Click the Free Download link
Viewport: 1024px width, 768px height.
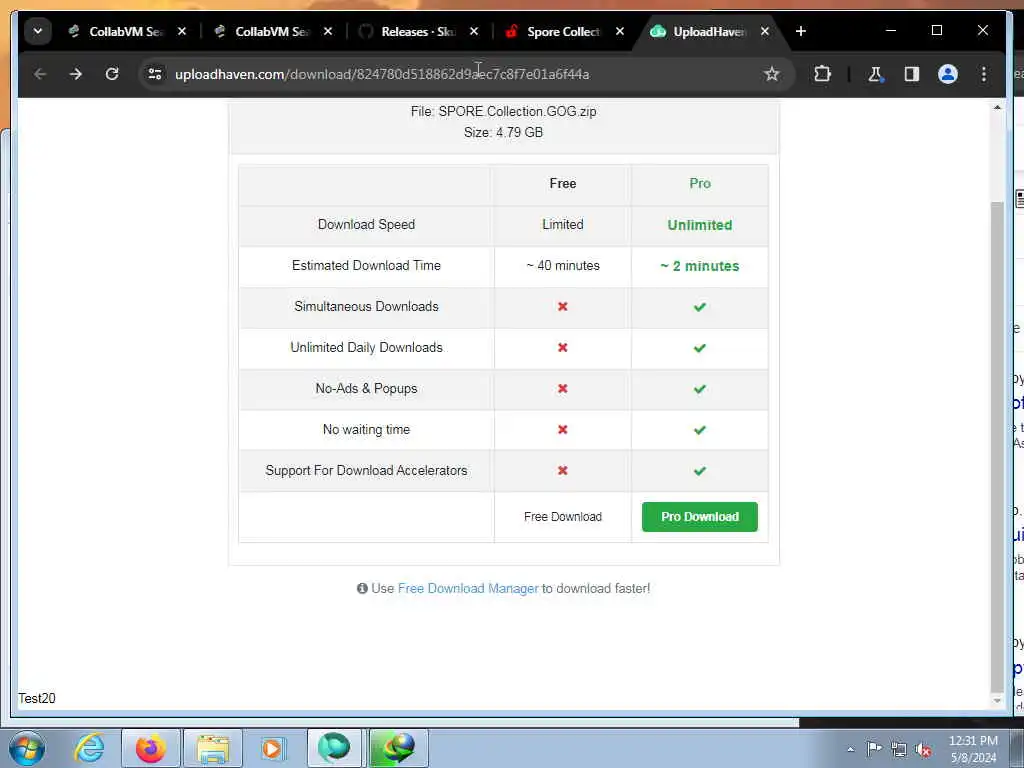click(563, 517)
